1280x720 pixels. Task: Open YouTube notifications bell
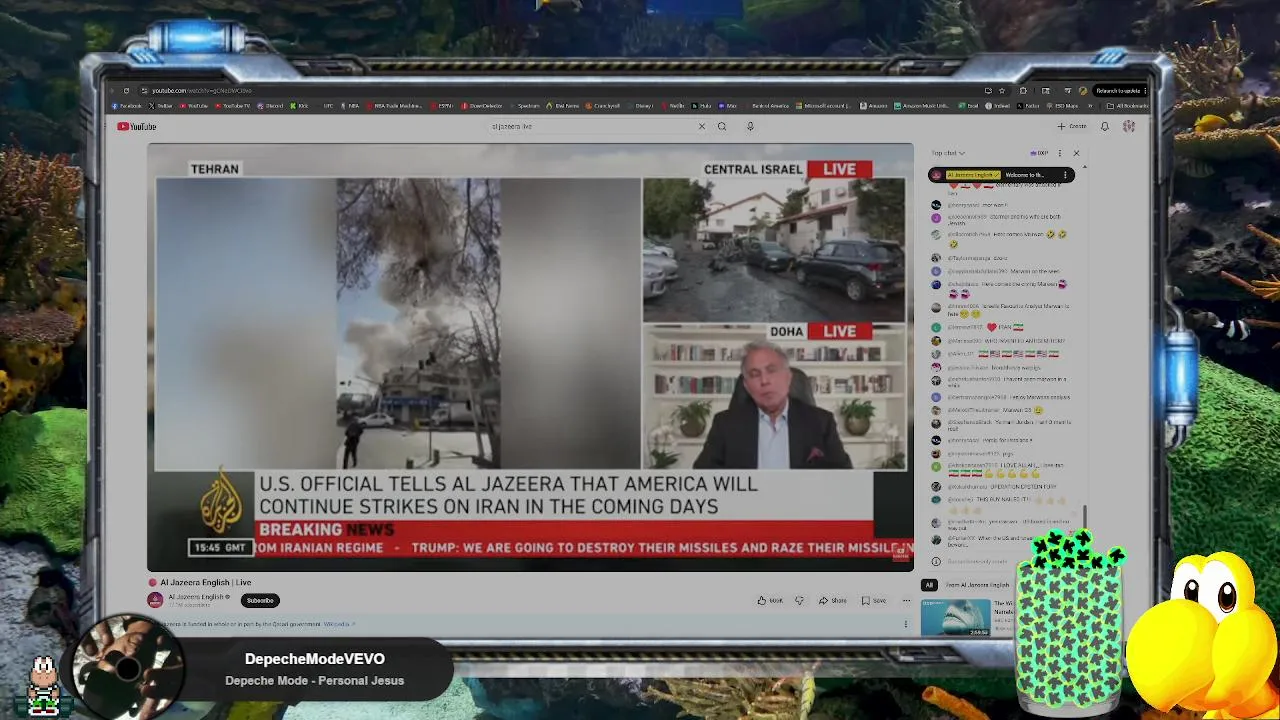point(1105,126)
